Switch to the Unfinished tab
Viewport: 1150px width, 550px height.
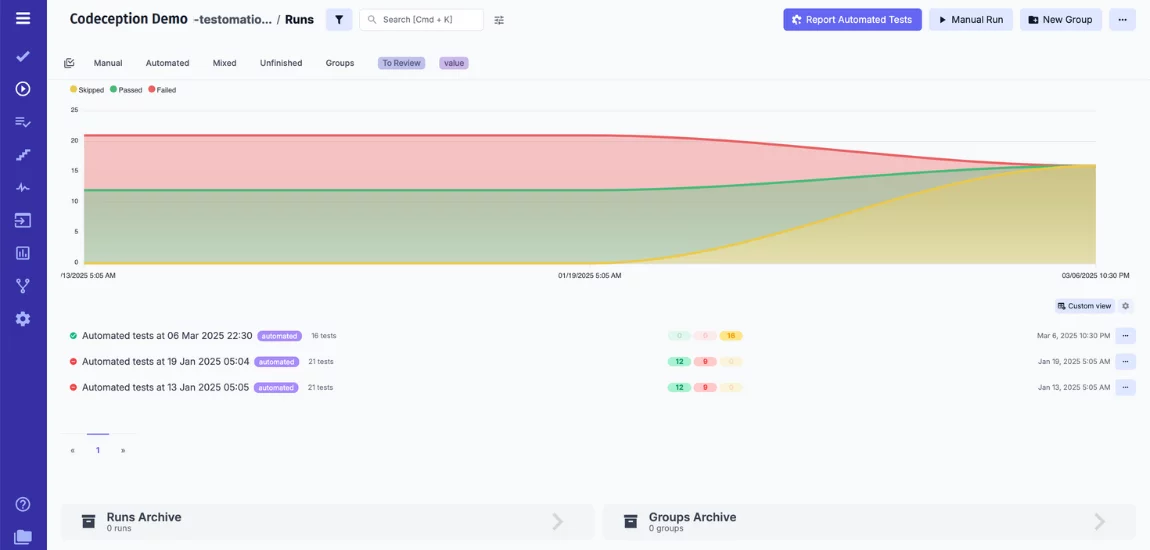[281, 63]
